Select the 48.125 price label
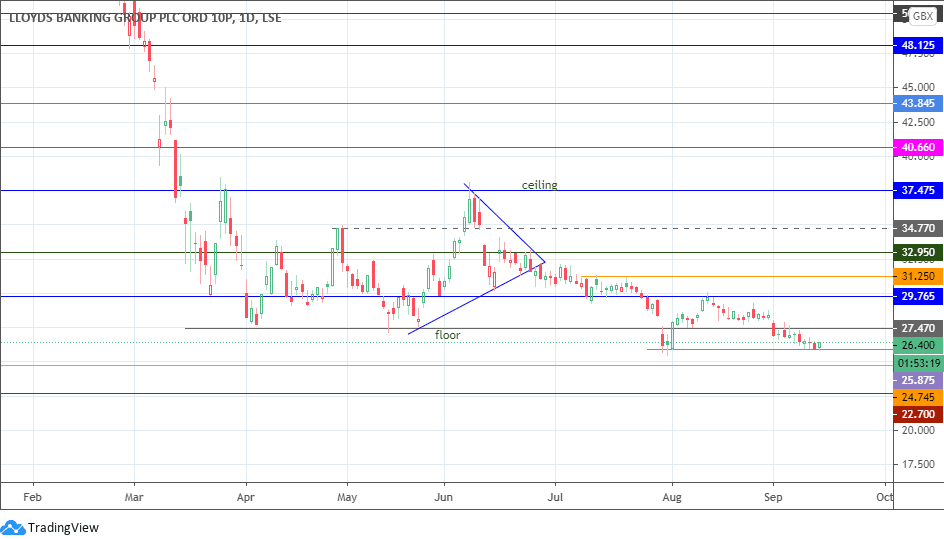This screenshot has height=539, width=944. click(918, 45)
